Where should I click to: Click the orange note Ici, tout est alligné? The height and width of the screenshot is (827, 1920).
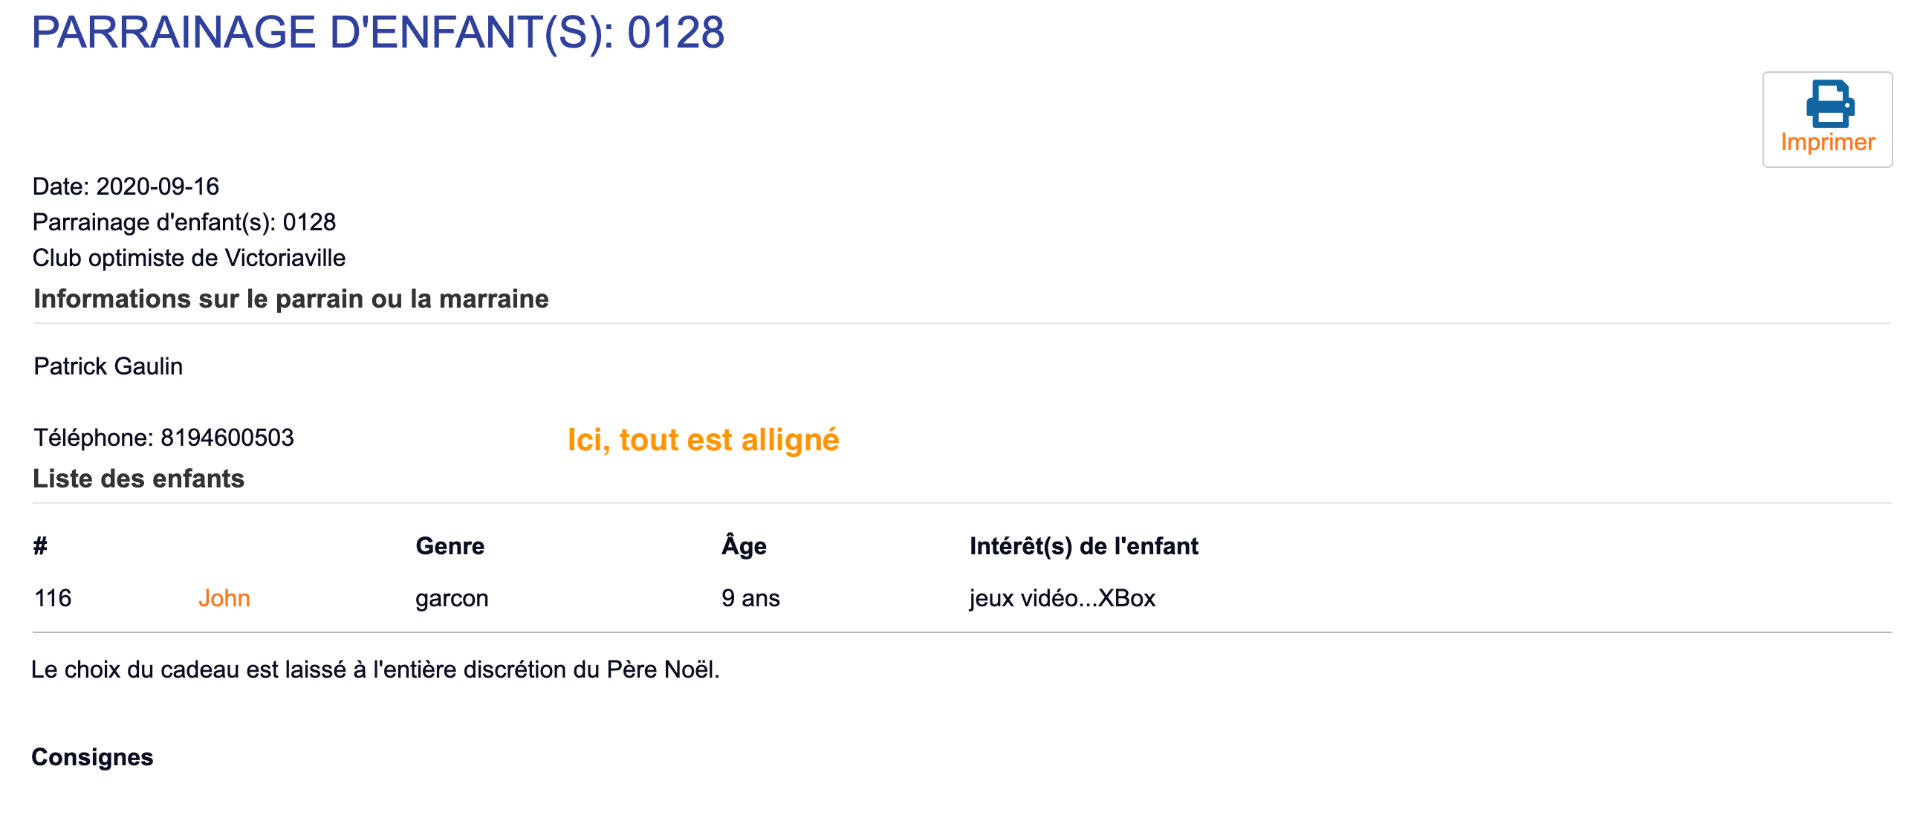click(703, 440)
